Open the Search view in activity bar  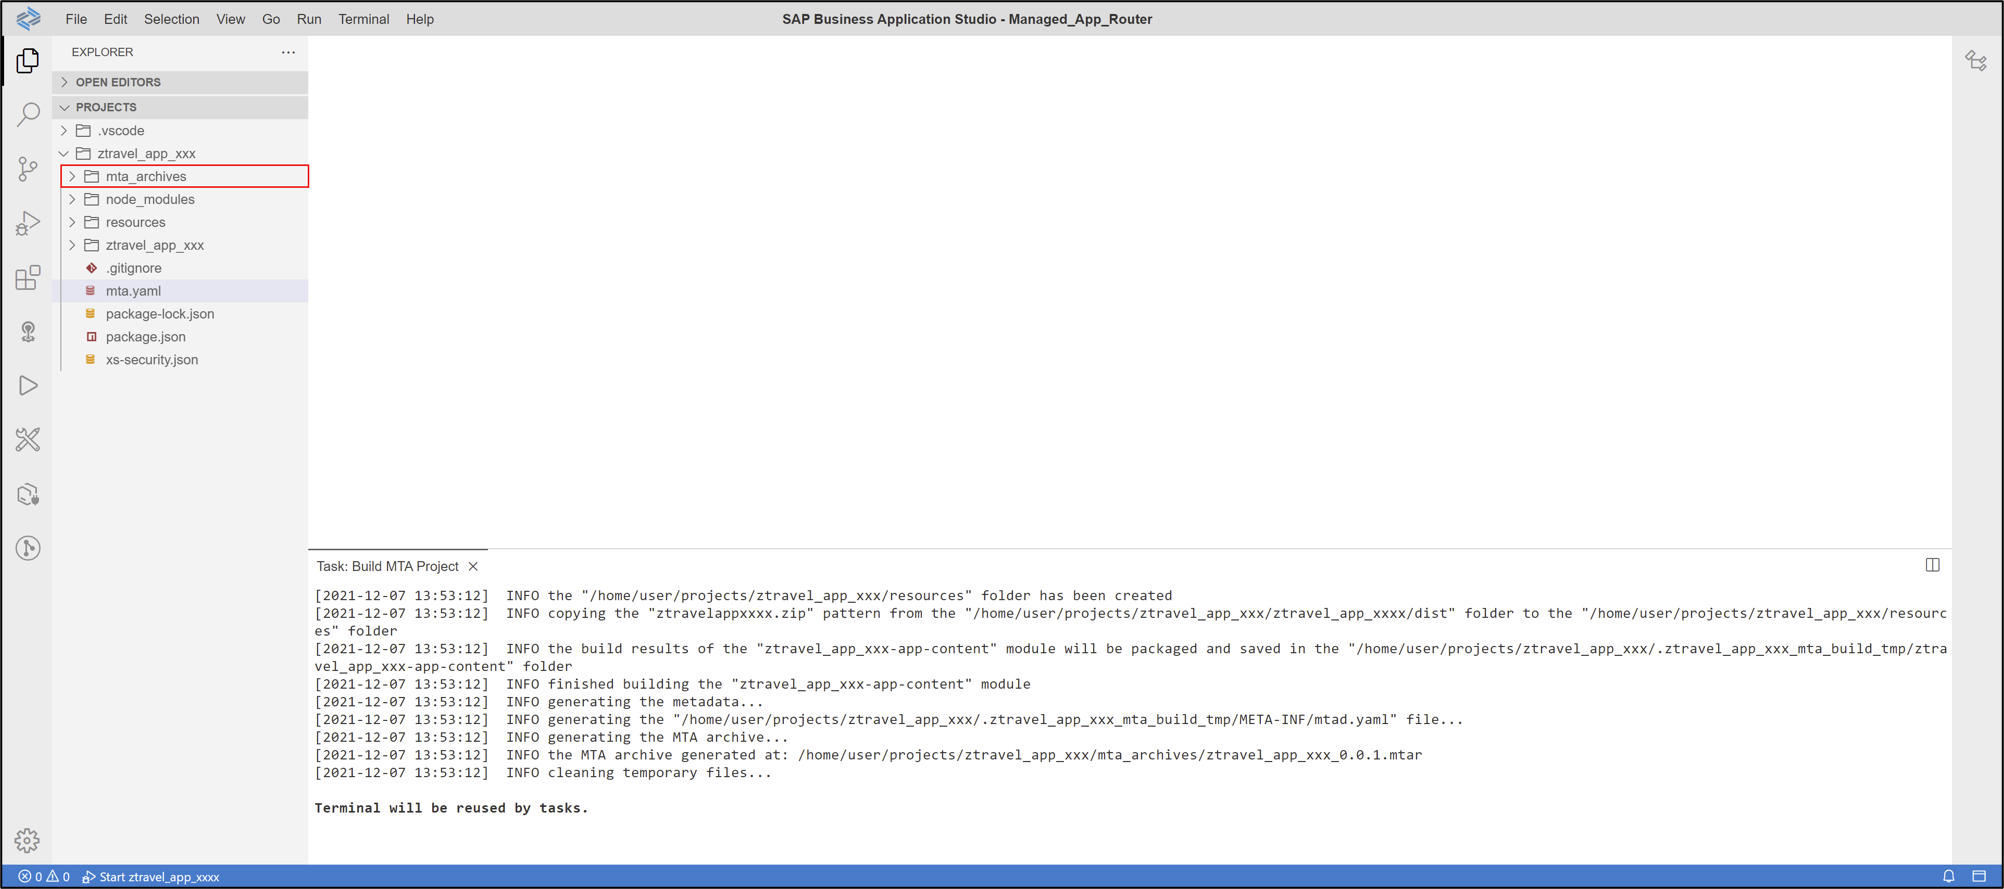(28, 115)
